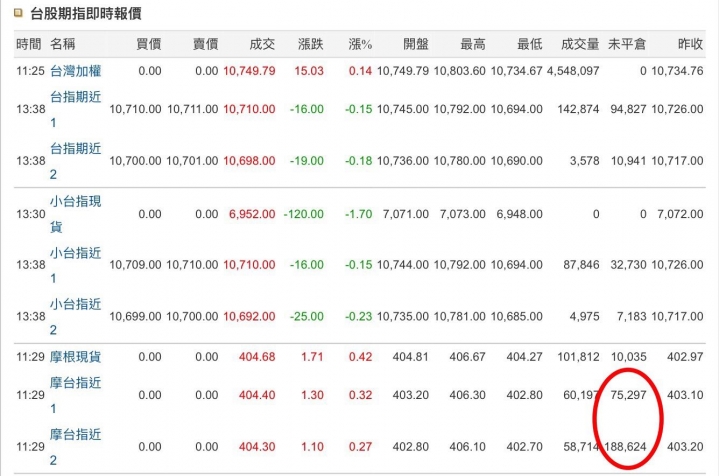Click the 賣價 column header

point(205,44)
